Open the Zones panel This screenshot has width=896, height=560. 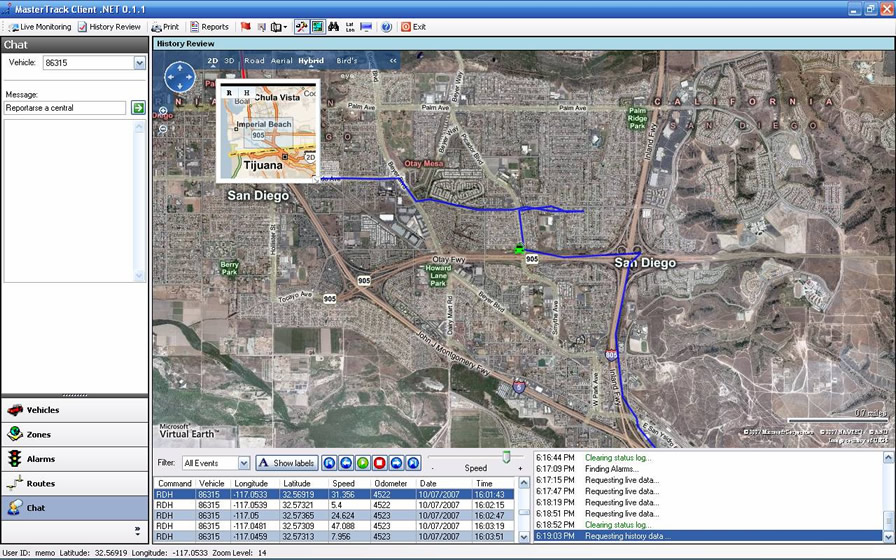pyautogui.click(x=75, y=435)
